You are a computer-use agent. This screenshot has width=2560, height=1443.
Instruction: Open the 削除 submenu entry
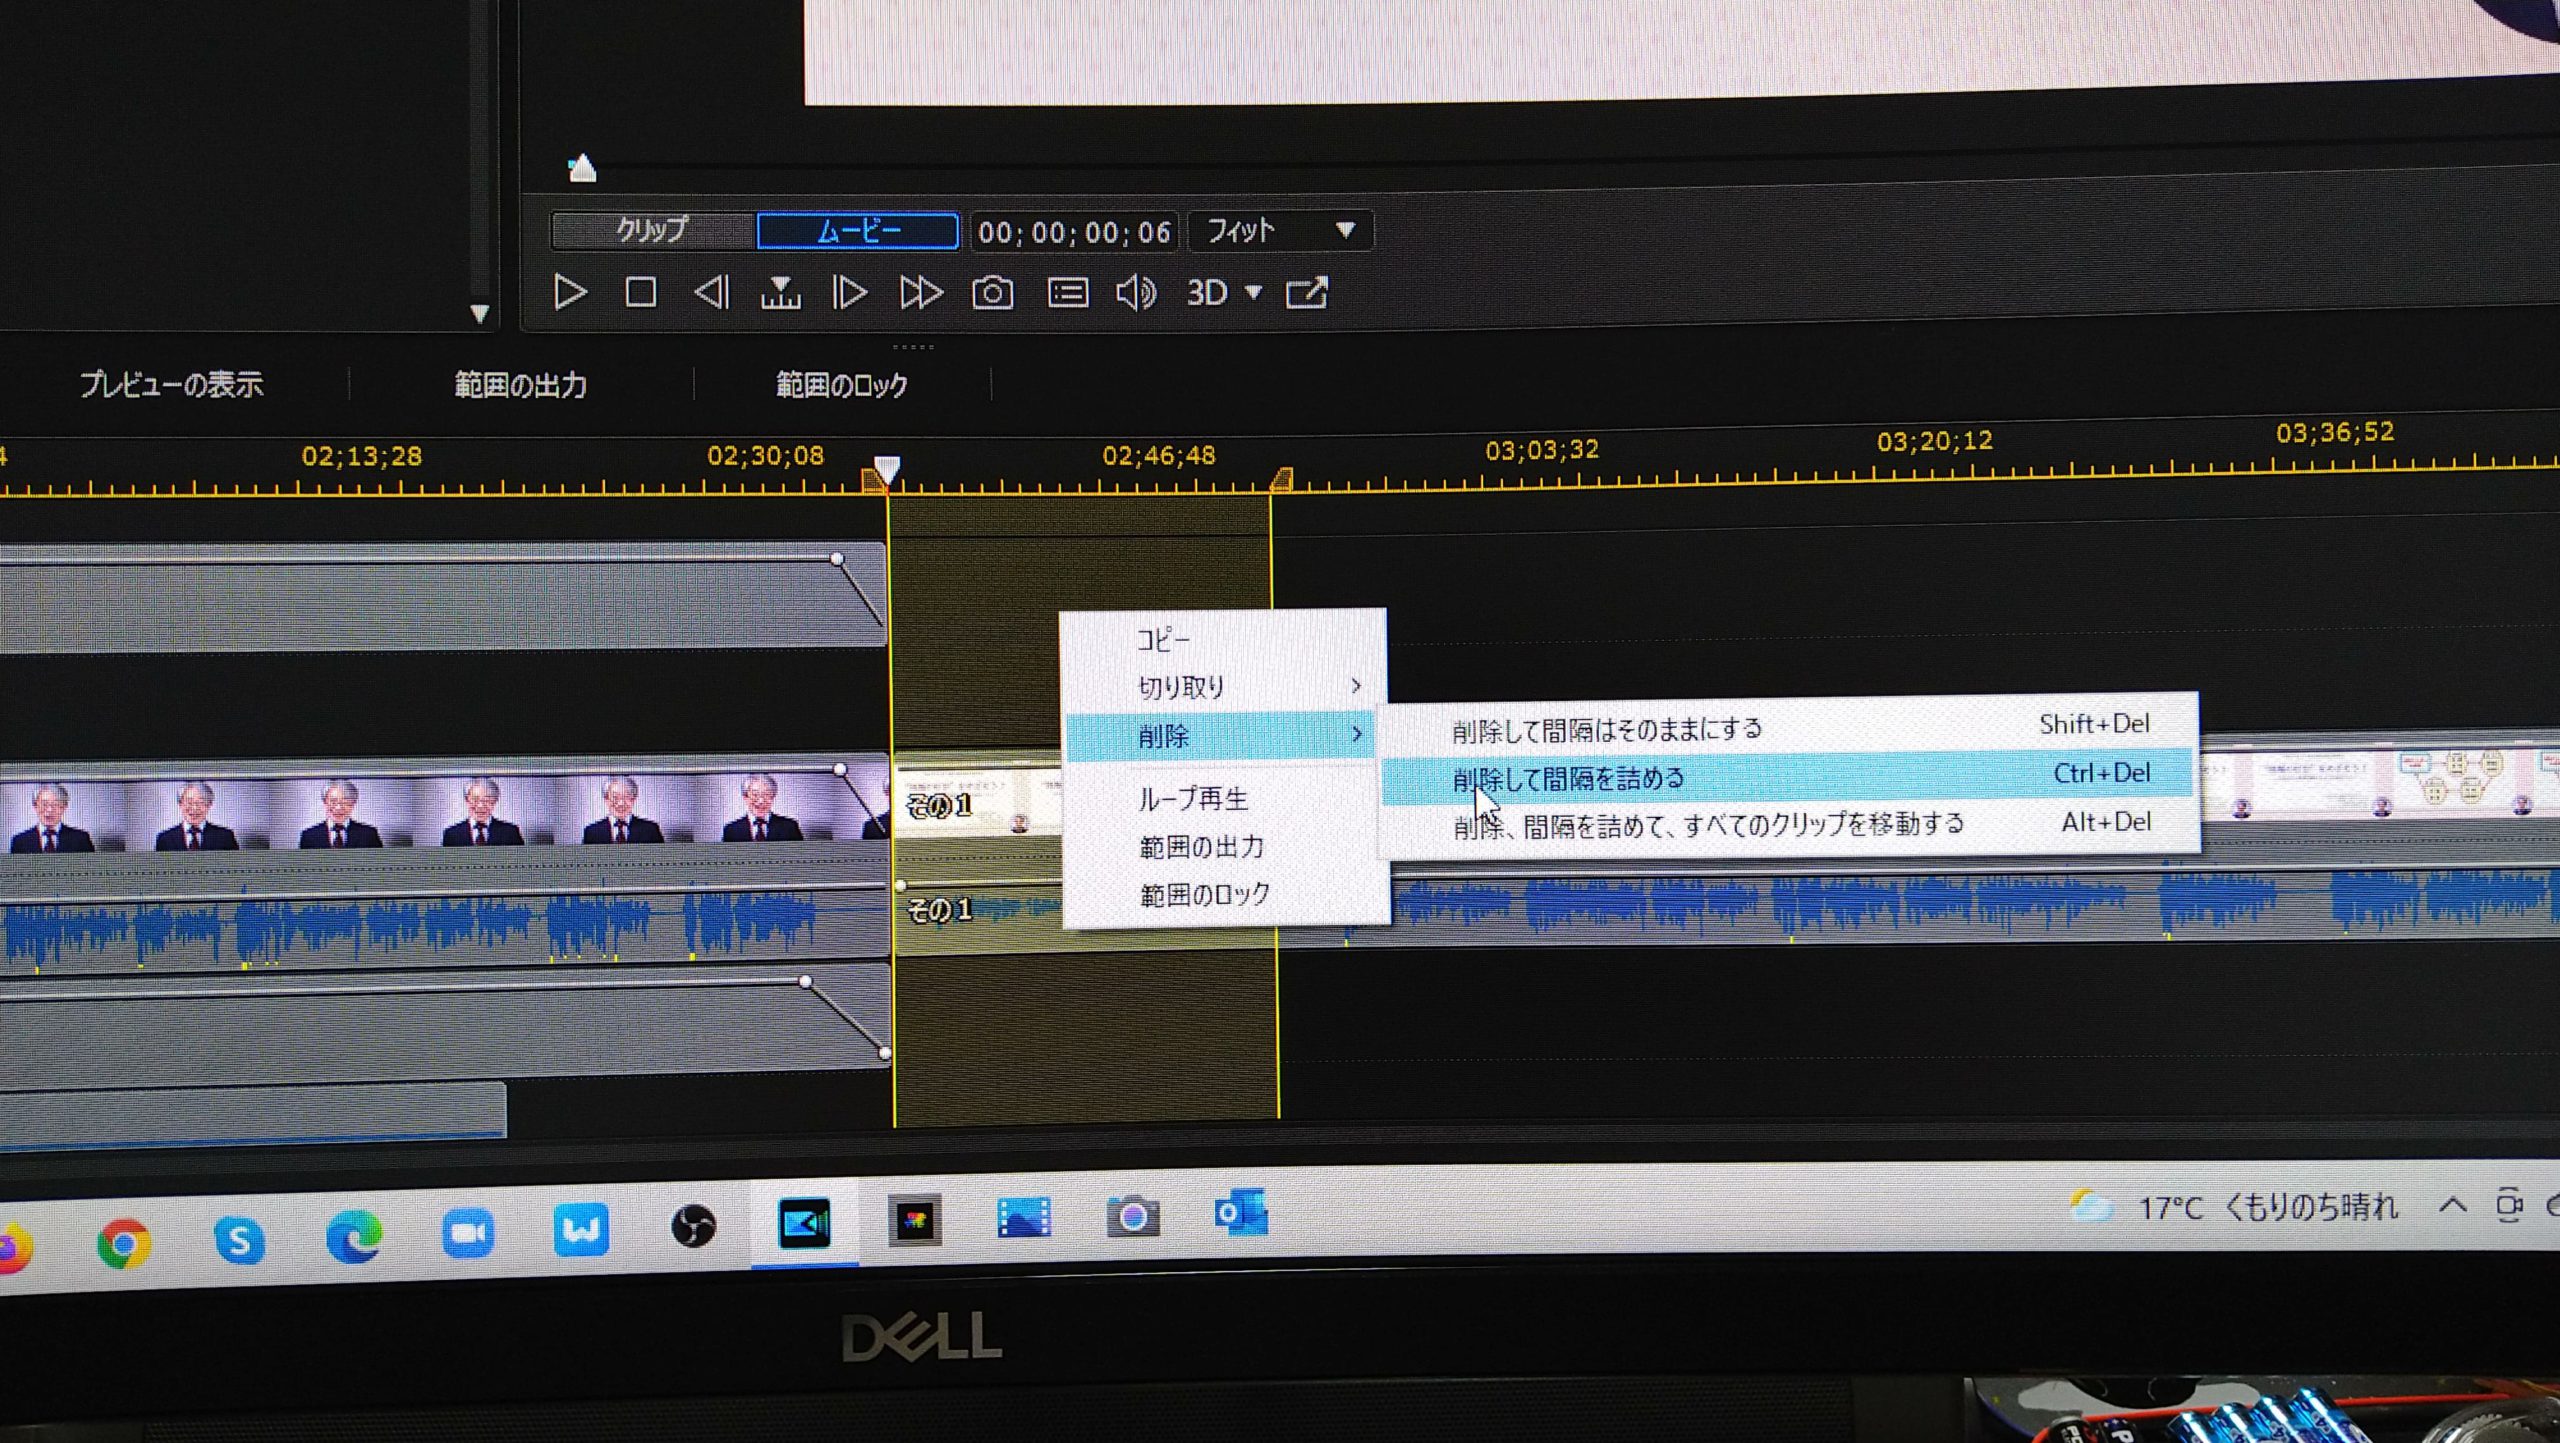pos(1222,735)
